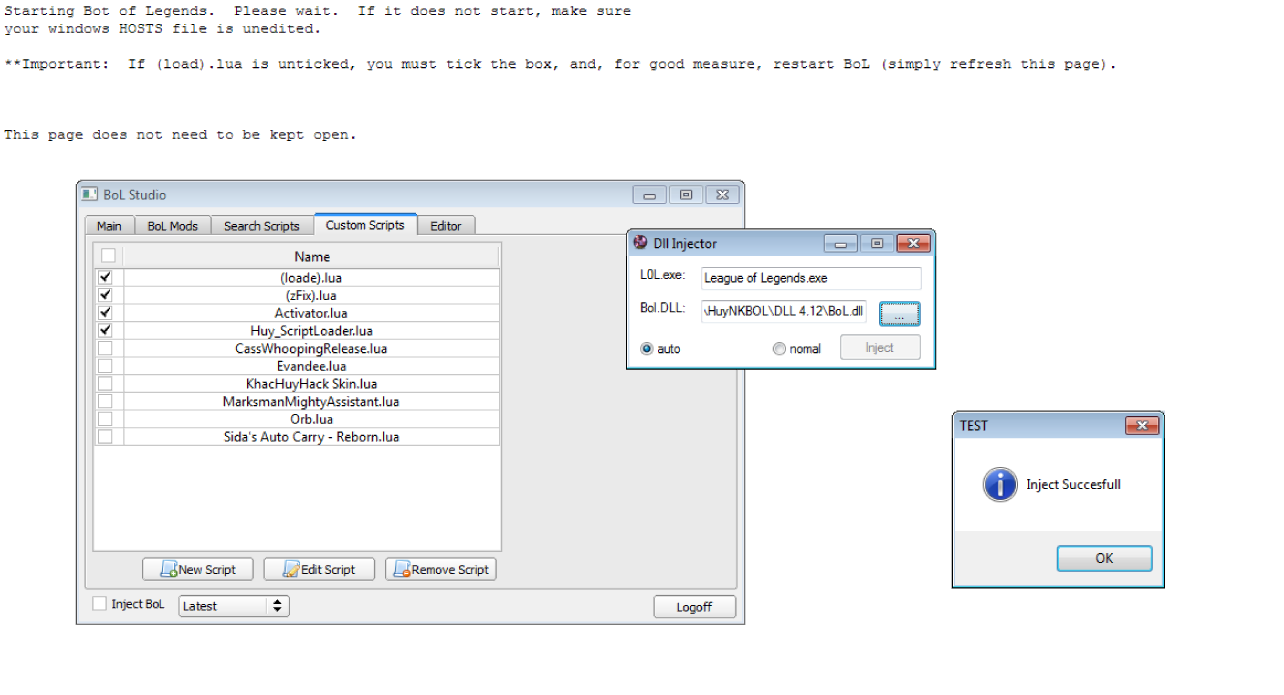Viewport: 1284px width, 695px height.
Task: Click the New Script button
Action: pyautogui.click(x=198, y=569)
